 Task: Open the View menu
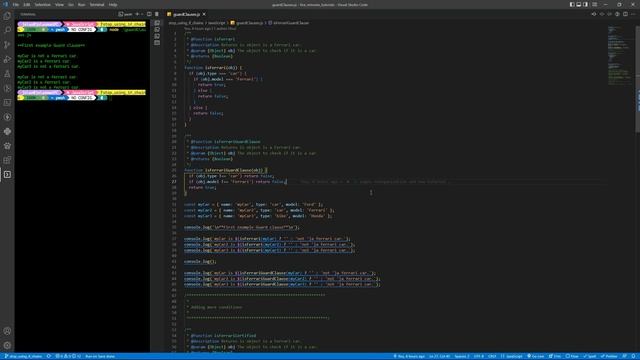tap(59, 4)
